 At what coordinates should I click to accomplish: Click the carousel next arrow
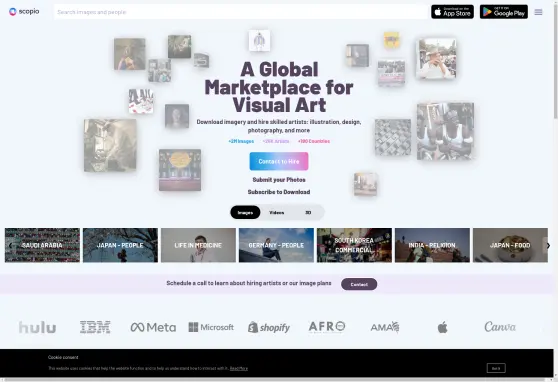(548, 246)
